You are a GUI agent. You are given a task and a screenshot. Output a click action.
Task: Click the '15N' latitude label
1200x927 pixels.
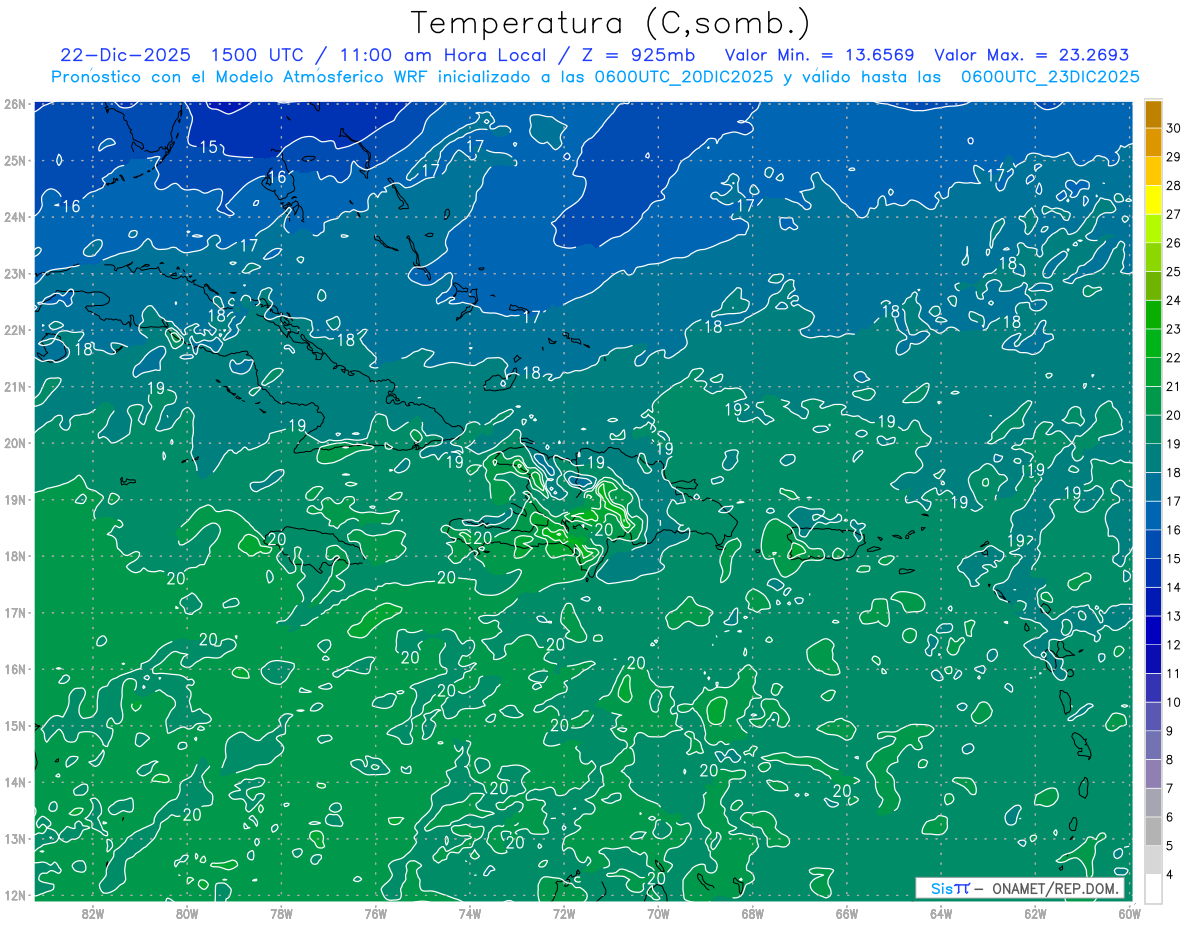click(14, 725)
